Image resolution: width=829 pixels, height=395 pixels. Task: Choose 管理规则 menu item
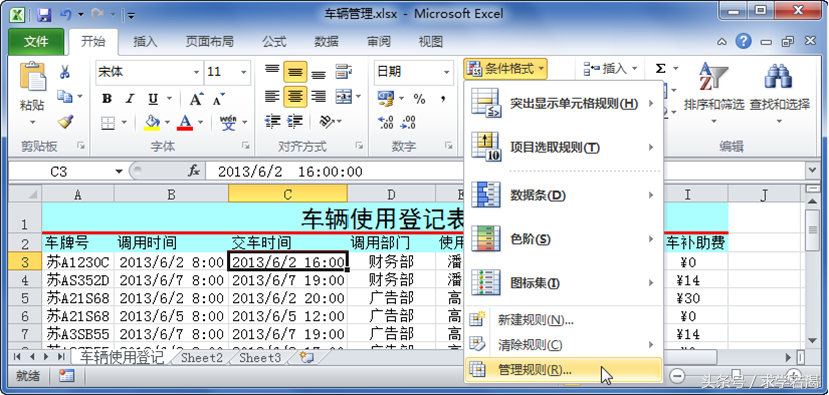click(x=563, y=370)
